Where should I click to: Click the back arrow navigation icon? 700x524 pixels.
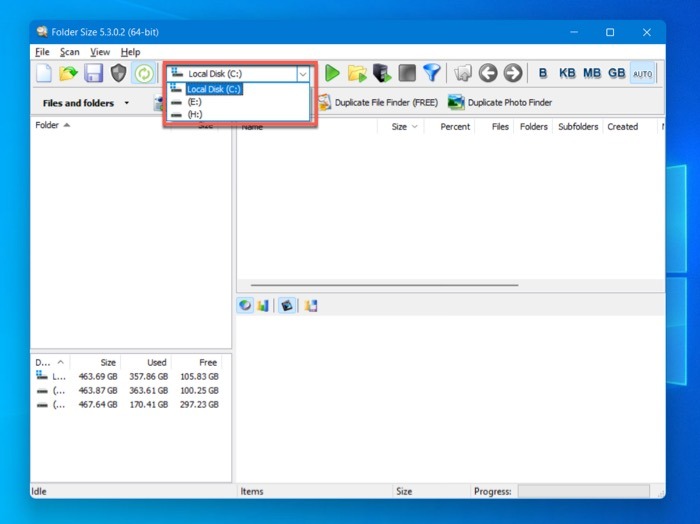(x=487, y=73)
